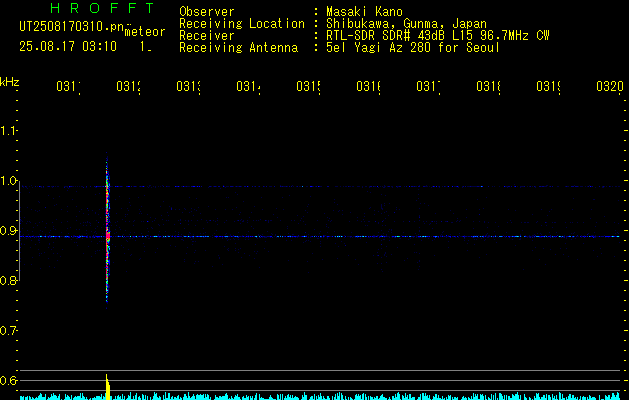Click the 0313 time marker
This screenshot has height=400, width=629.
(188, 86)
